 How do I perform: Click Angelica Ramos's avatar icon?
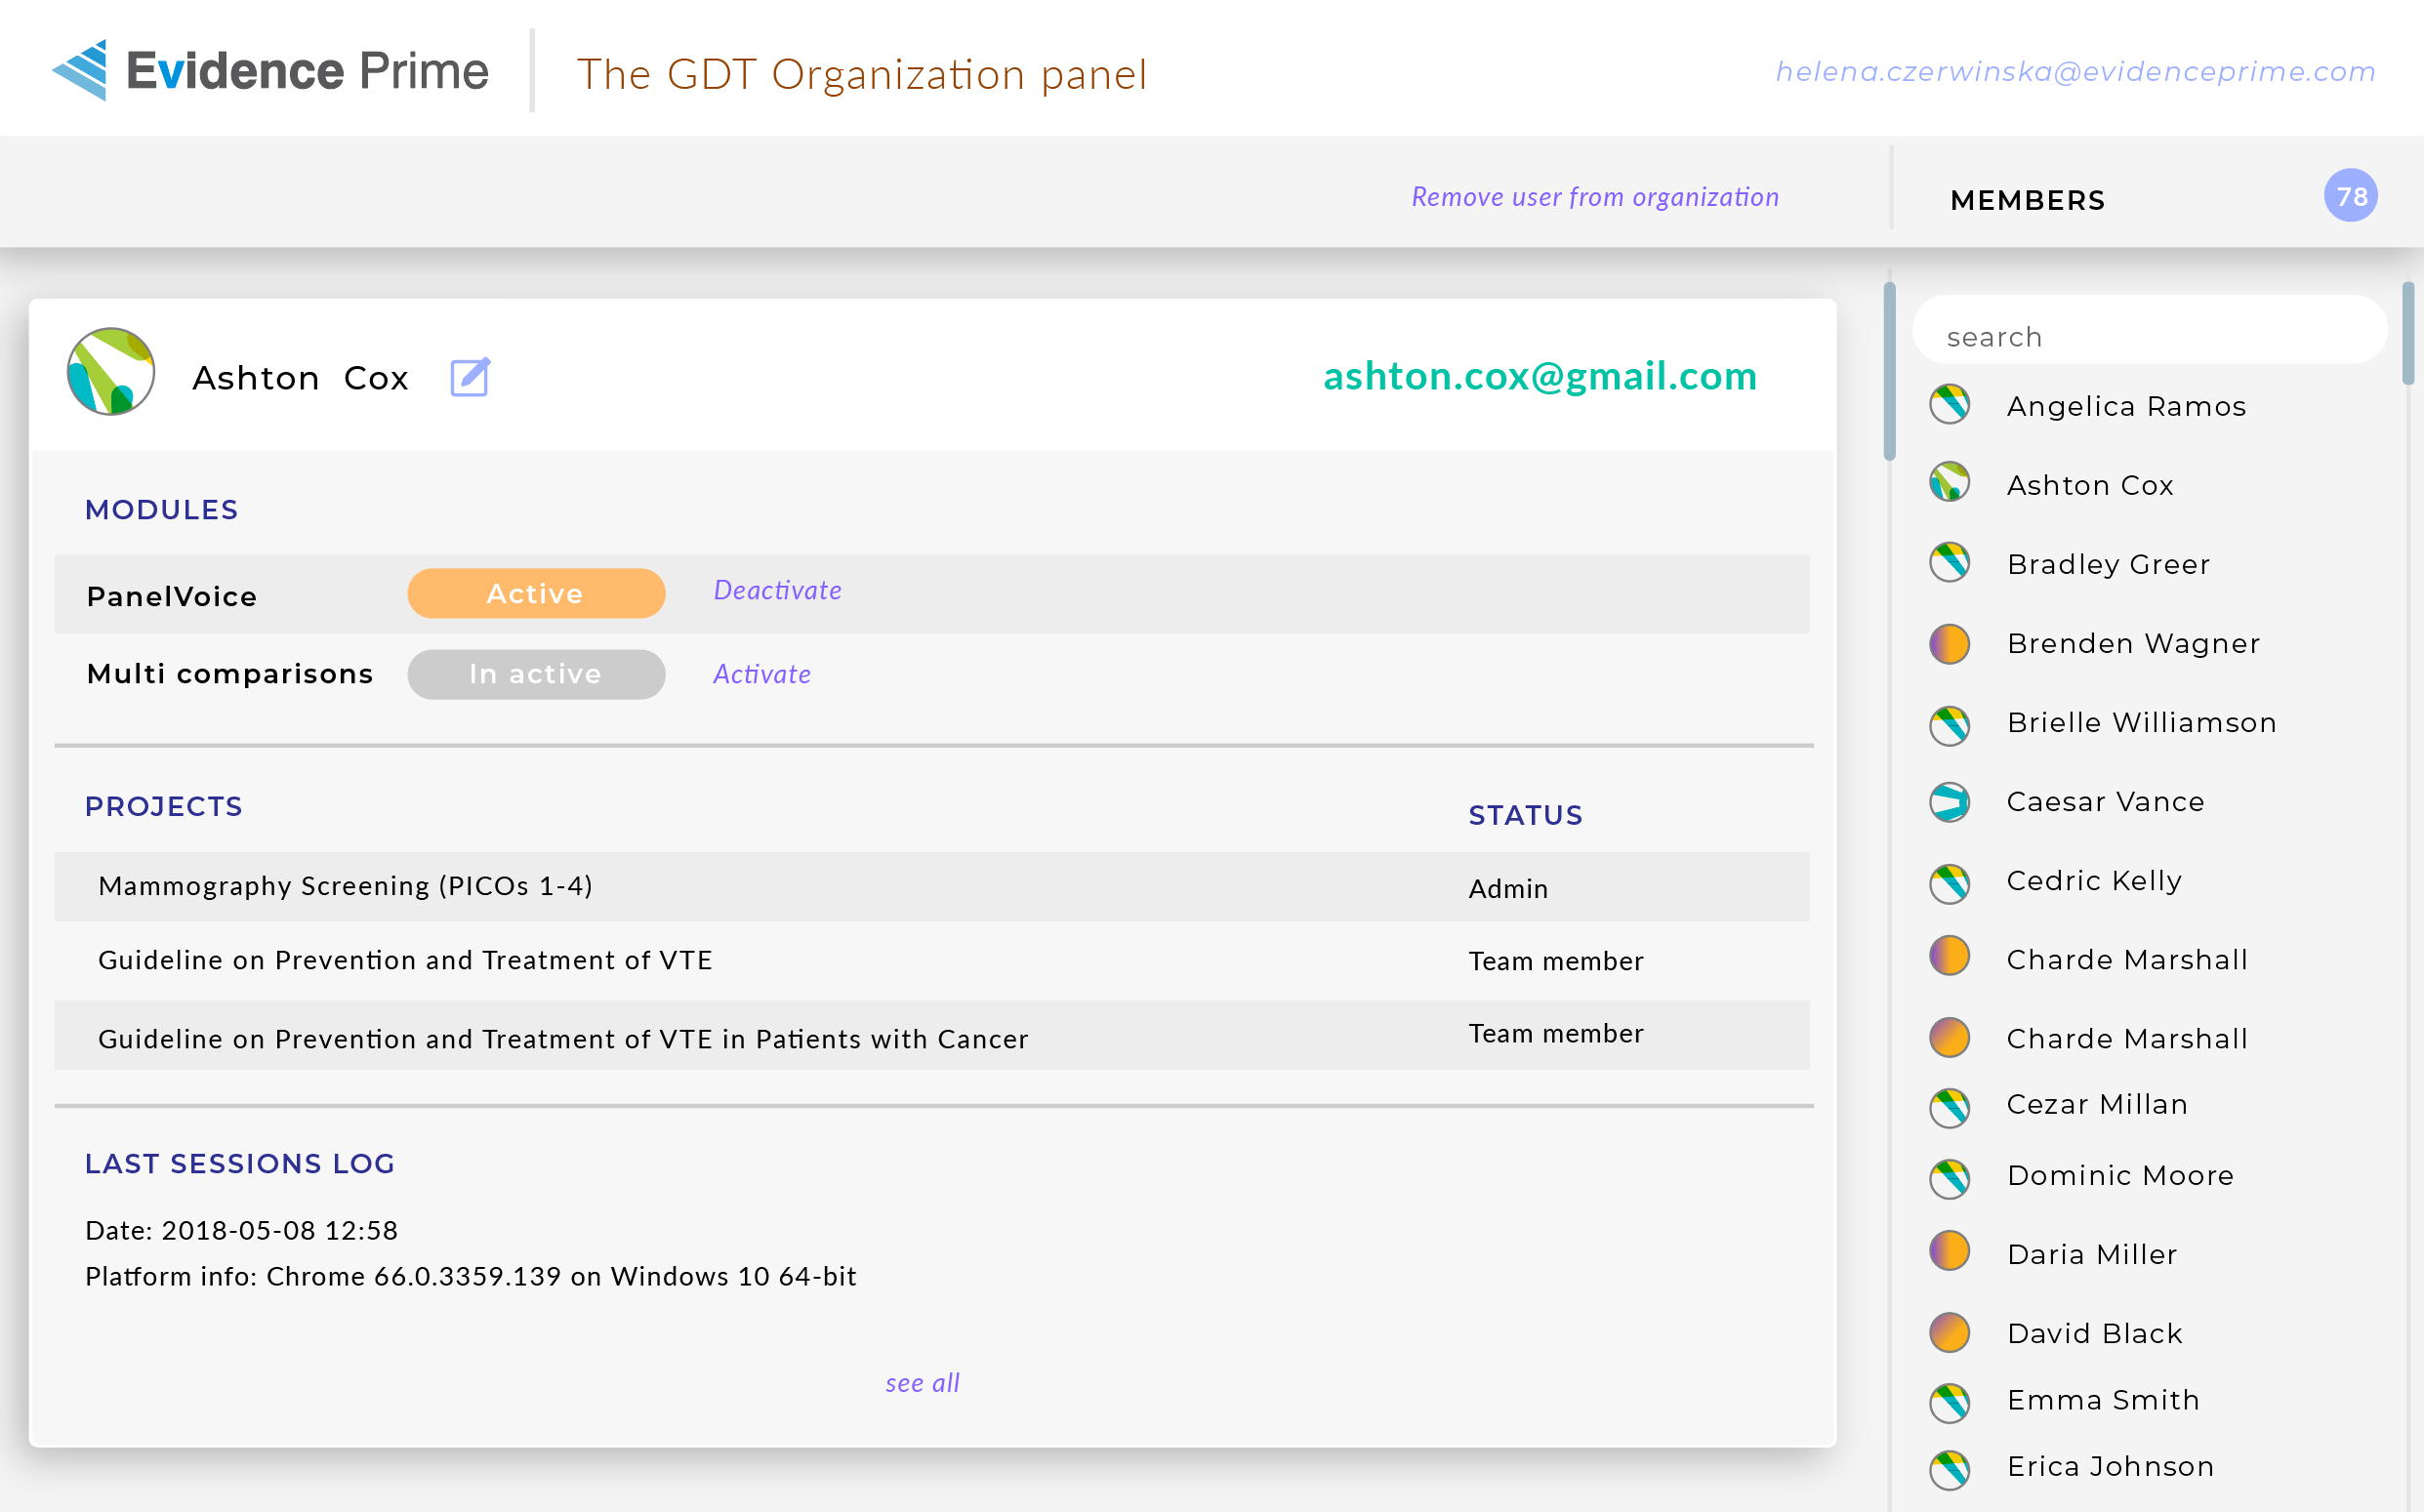pyautogui.click(x=1949, y=405)
